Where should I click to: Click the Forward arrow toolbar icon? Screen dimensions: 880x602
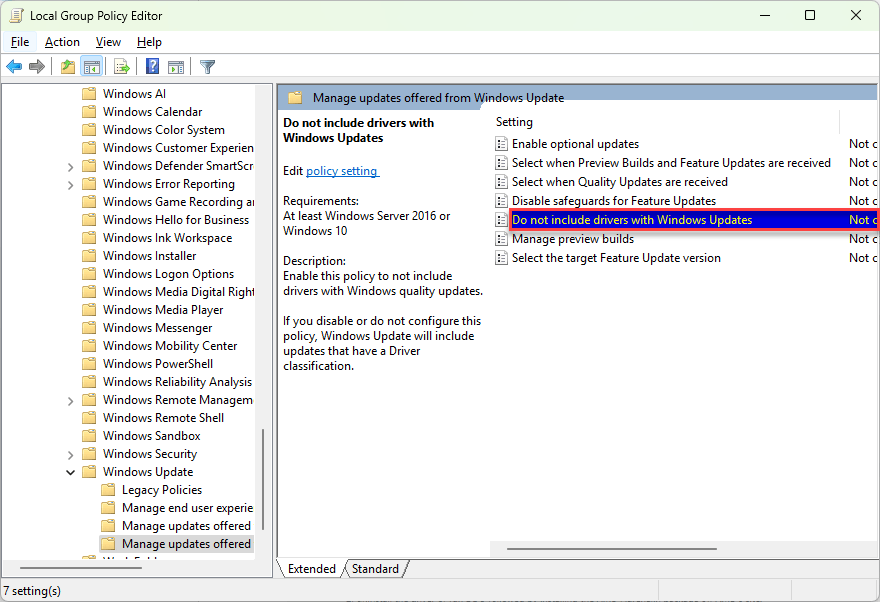point(37,67)
